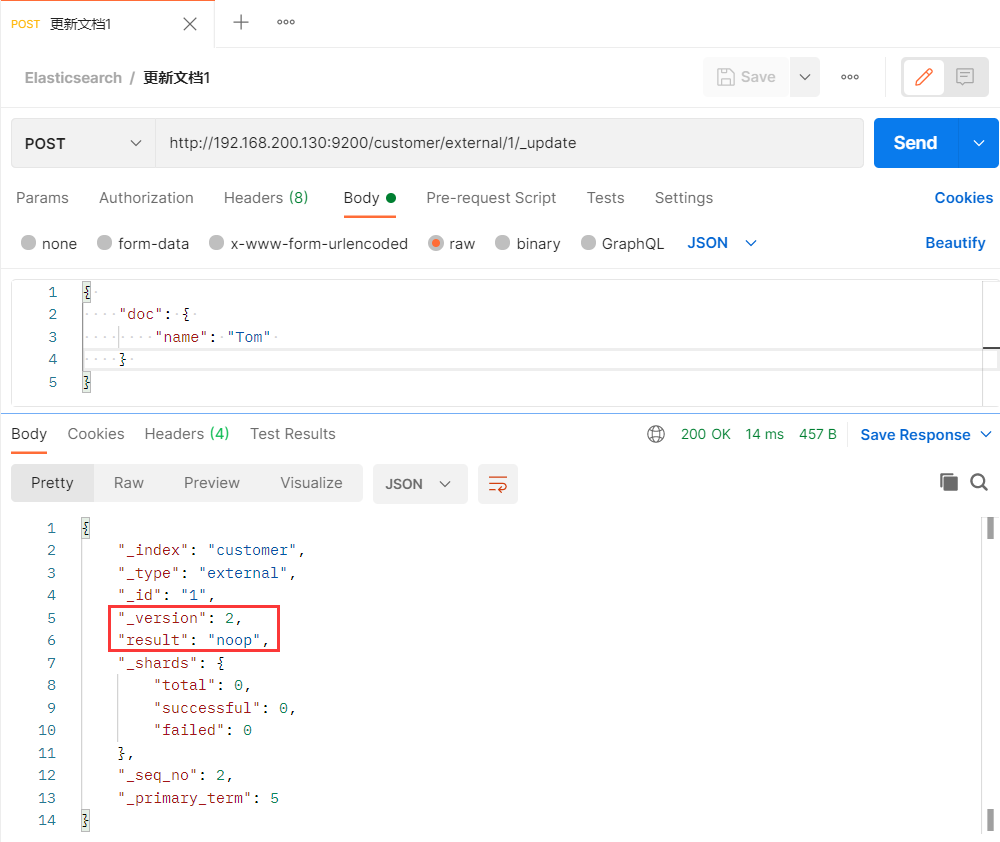
Task: Click the "_seq_no": 2 response line
Action: 175,775
